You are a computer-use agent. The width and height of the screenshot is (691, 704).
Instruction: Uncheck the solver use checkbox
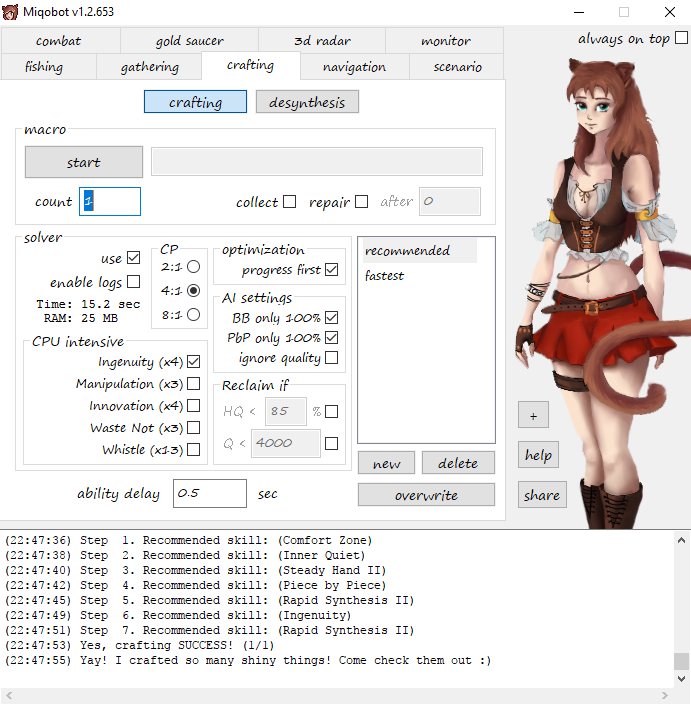coord(134,258)
